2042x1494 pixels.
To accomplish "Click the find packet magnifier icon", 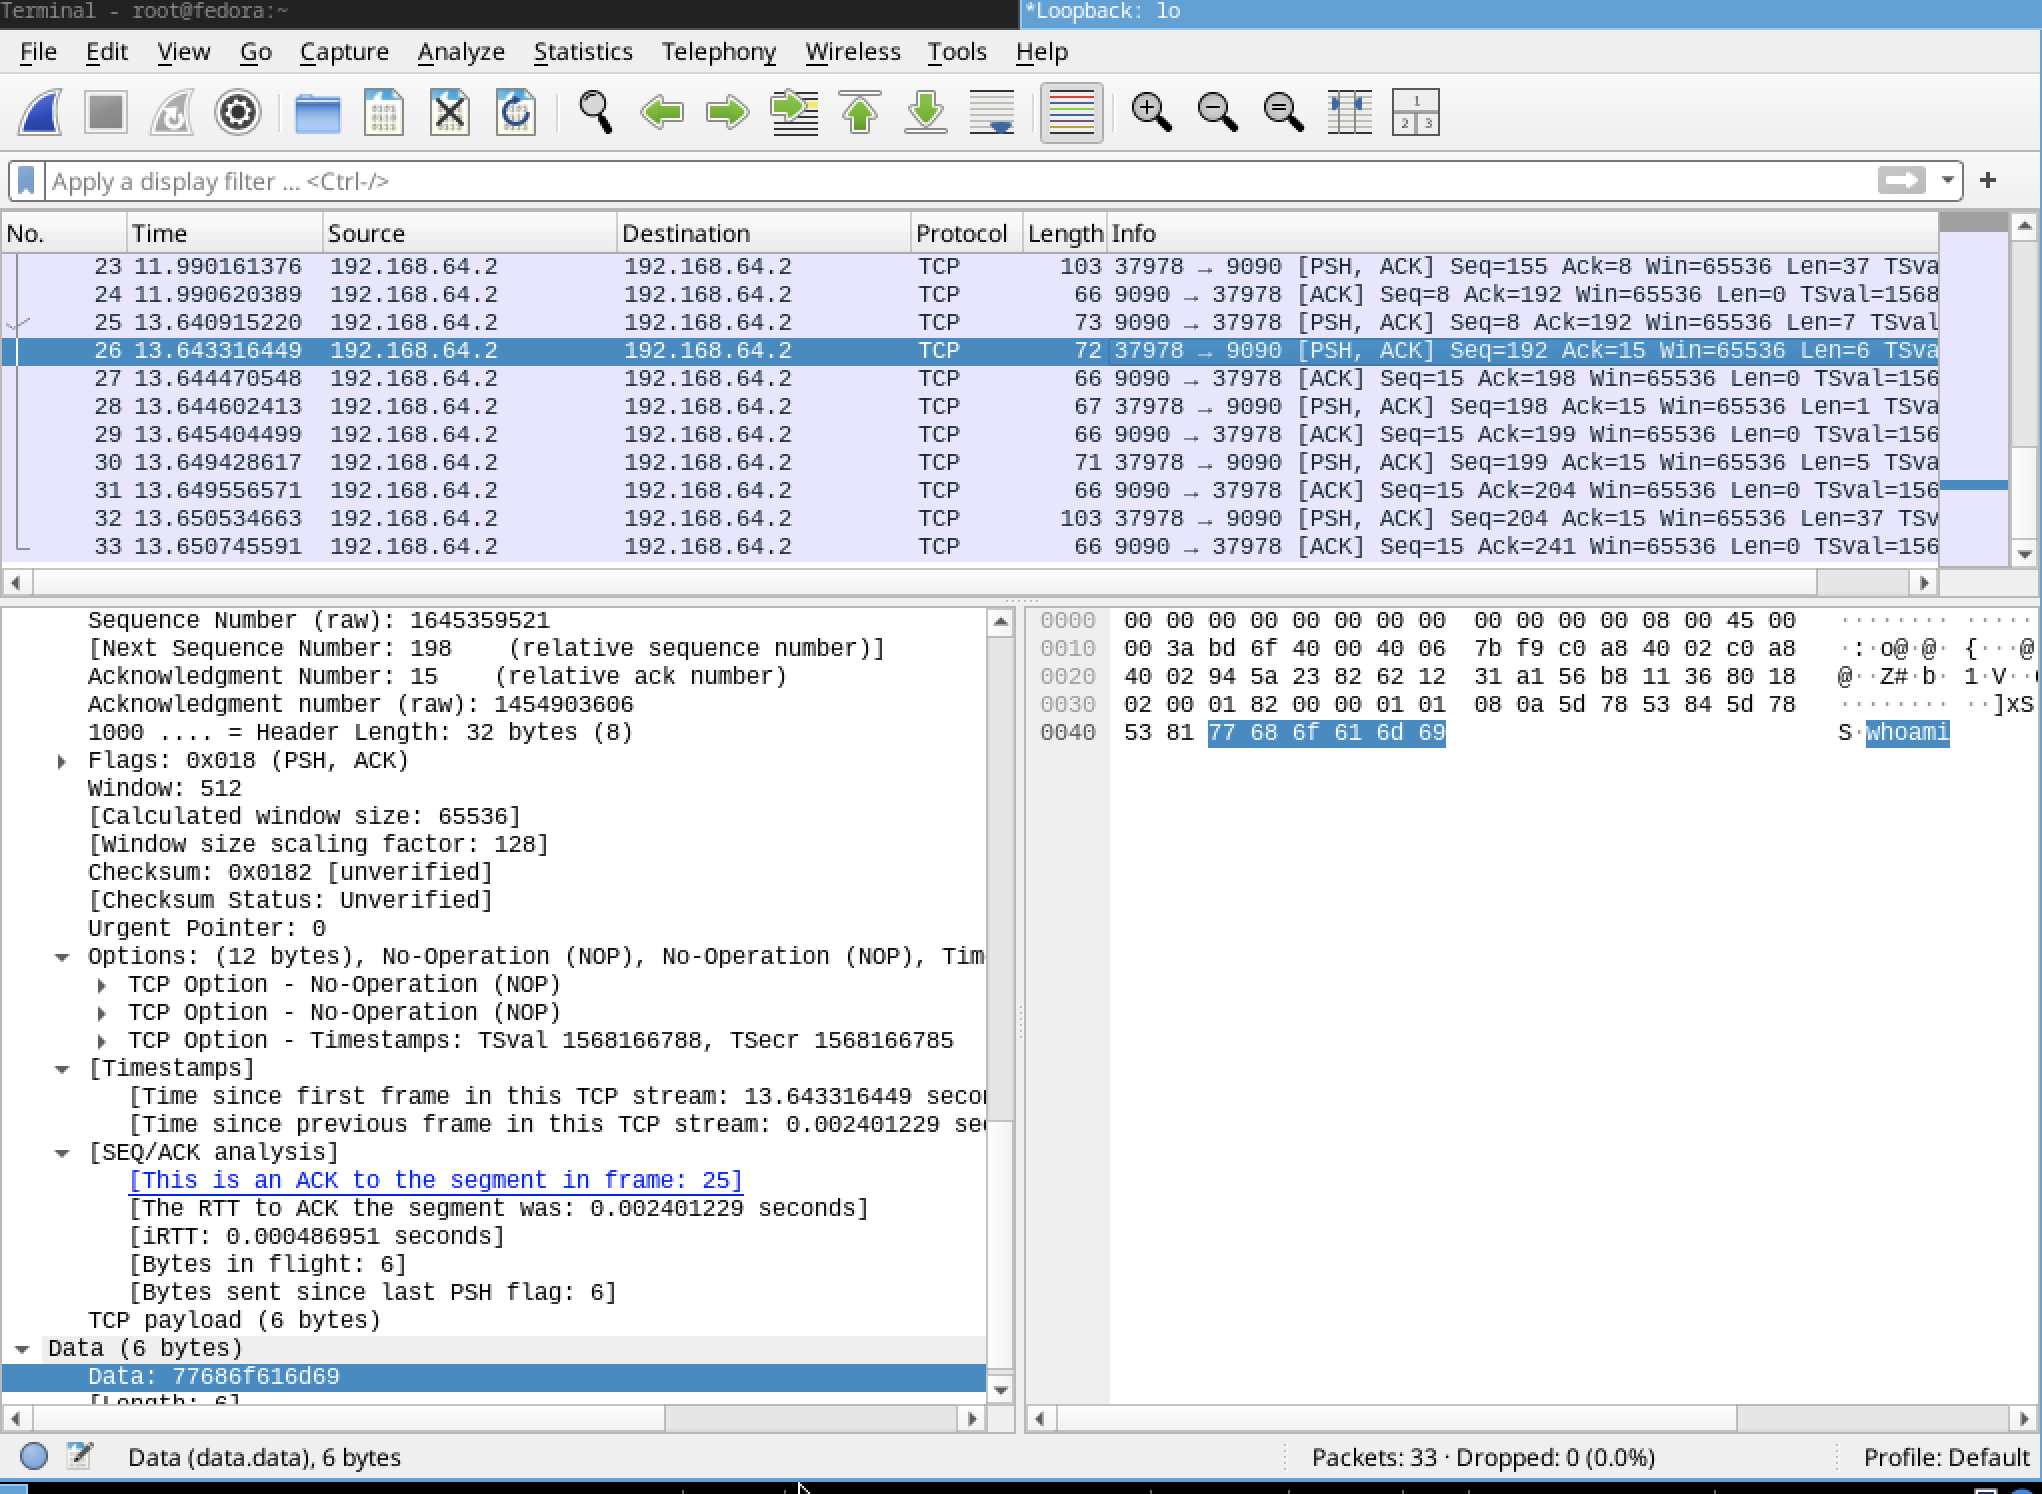I will point(596,112).
